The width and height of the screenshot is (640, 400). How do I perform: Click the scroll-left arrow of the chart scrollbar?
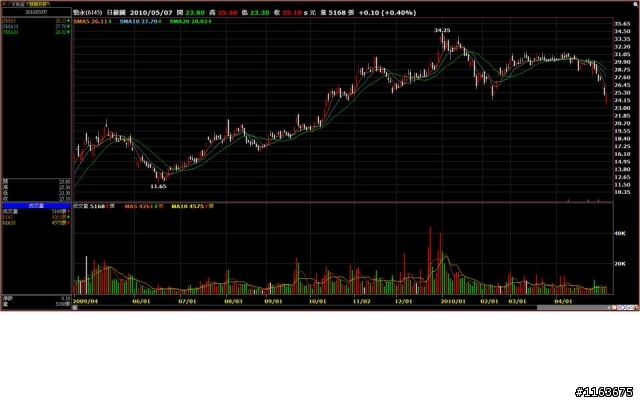click(75, 307)
